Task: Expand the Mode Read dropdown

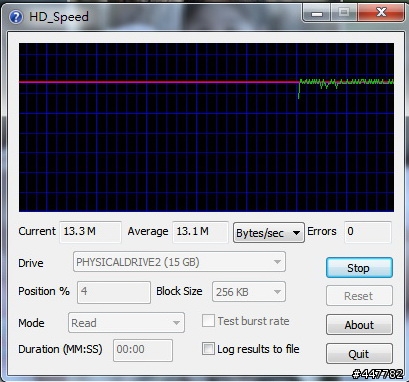Action: point(126,322)
